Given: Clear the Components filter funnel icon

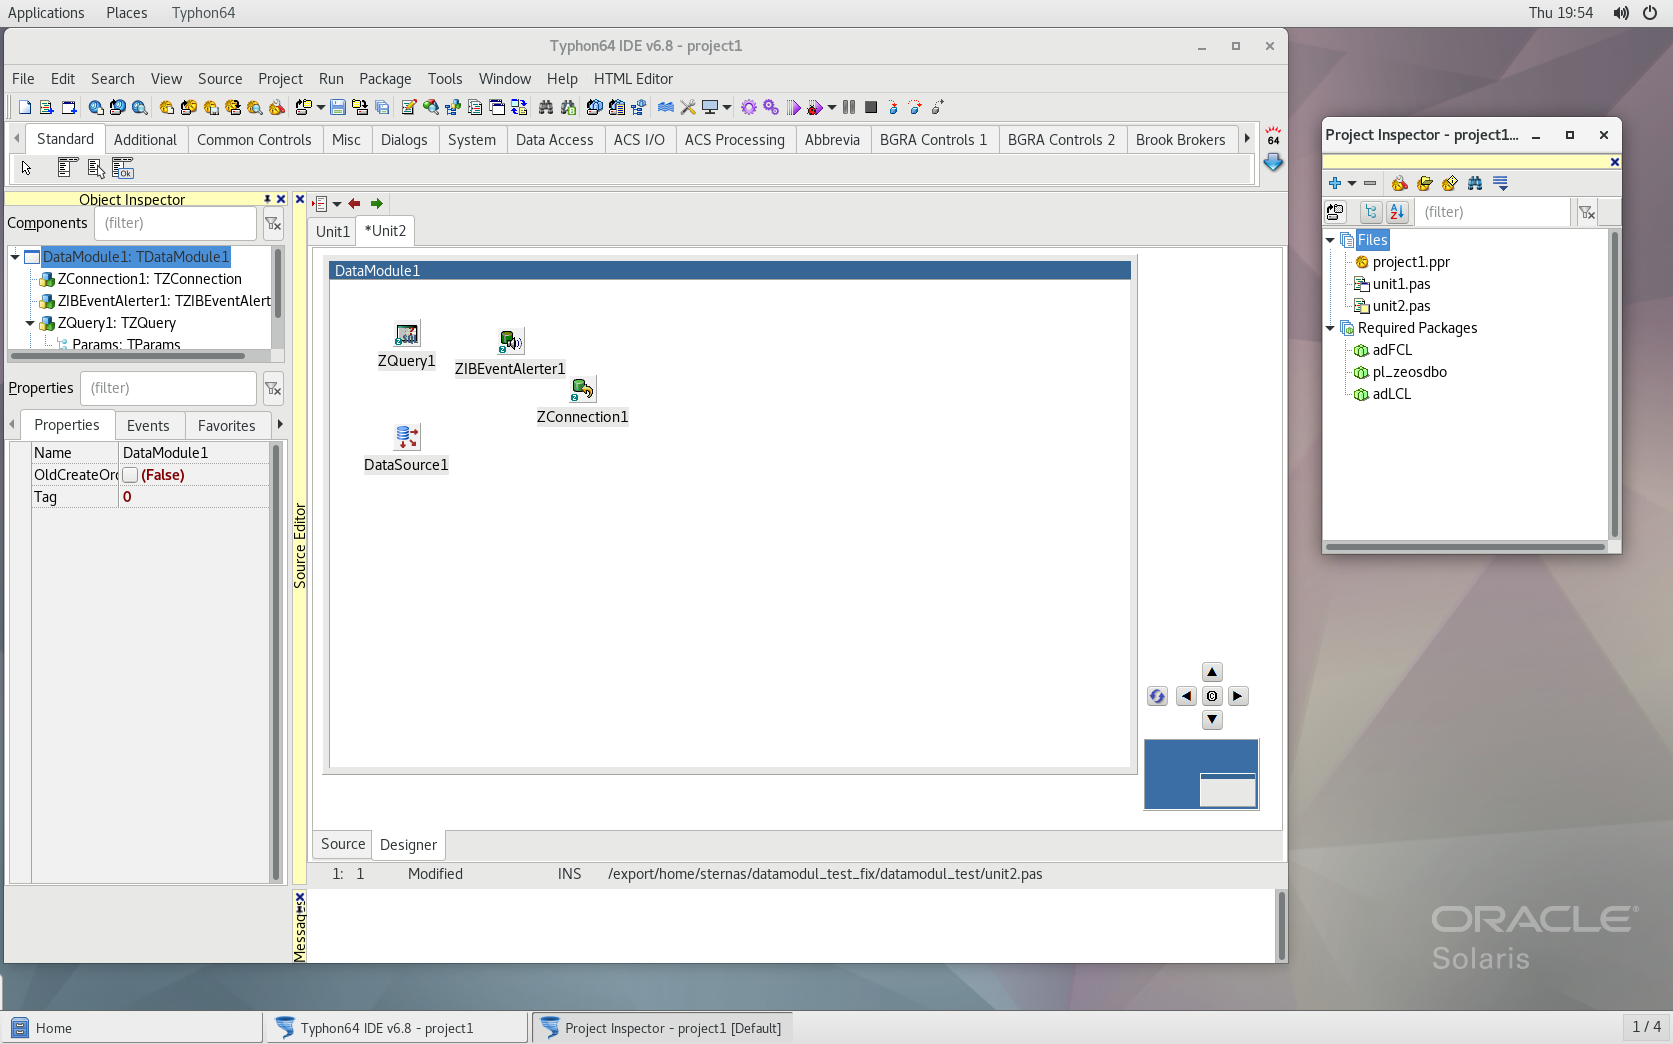Looking at the screenshot, I should [x=273, y=224].
